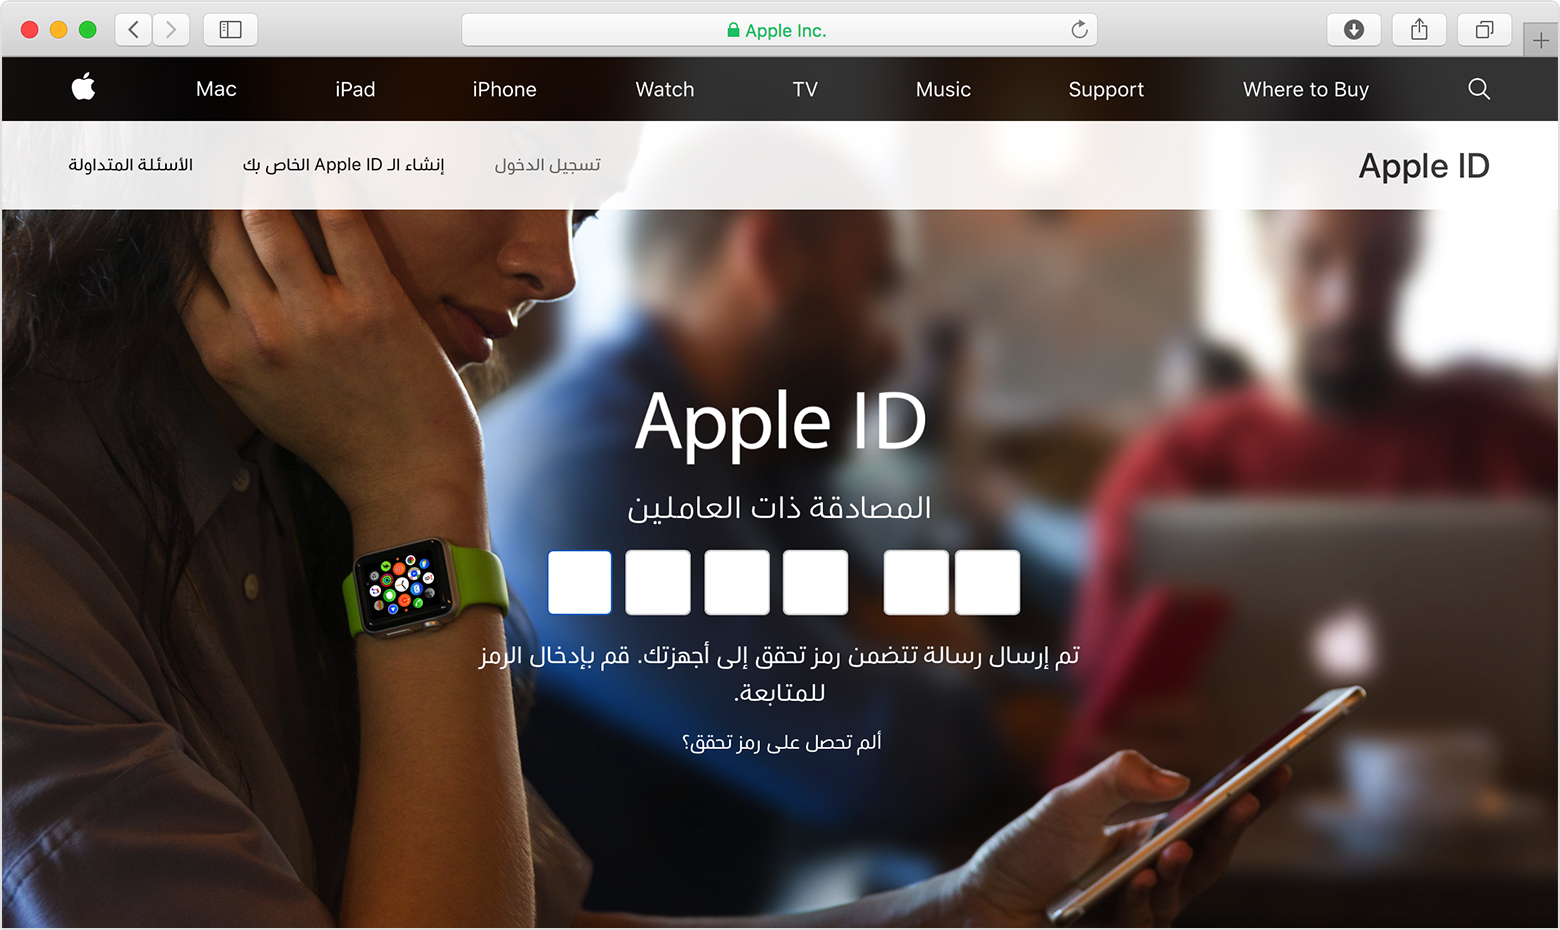Click the Share icon in toolbar
The width and height of the screenshot is (1560, 930).
pyautogui.click(x=1419, y=29)
